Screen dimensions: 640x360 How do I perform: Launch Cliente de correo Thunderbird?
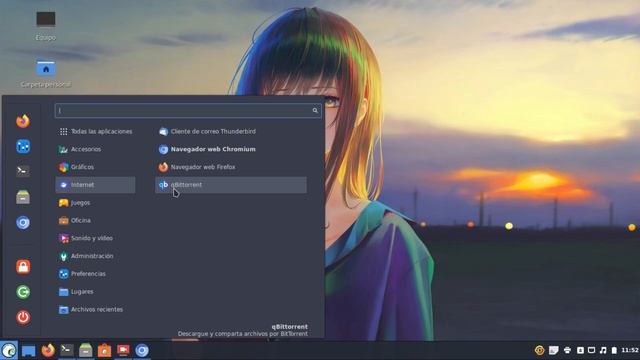click(x=231, y=131)
